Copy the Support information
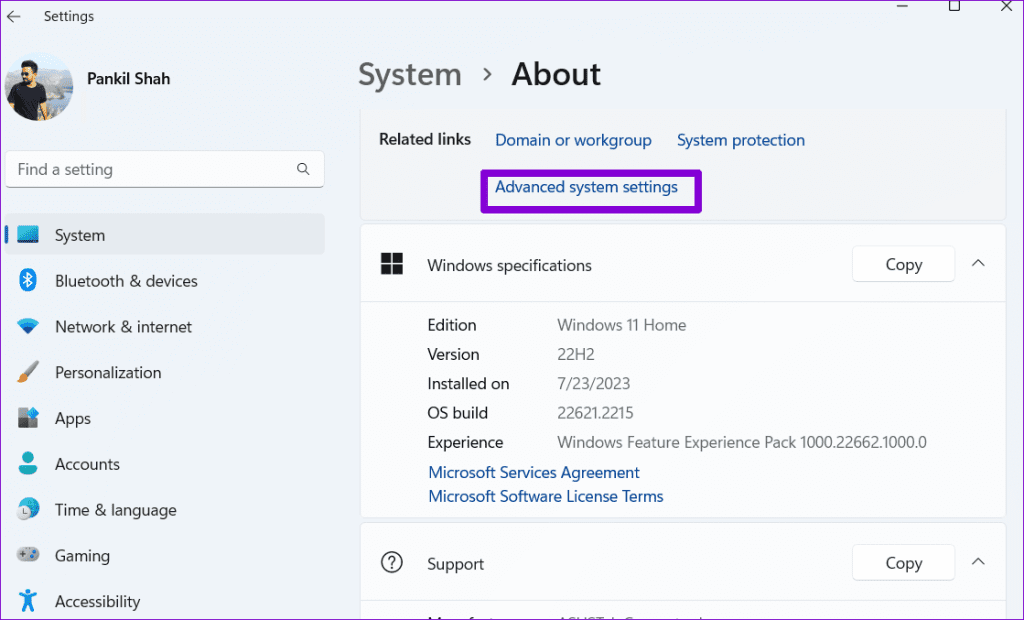The image size is (1024, 620). [903, 563]
